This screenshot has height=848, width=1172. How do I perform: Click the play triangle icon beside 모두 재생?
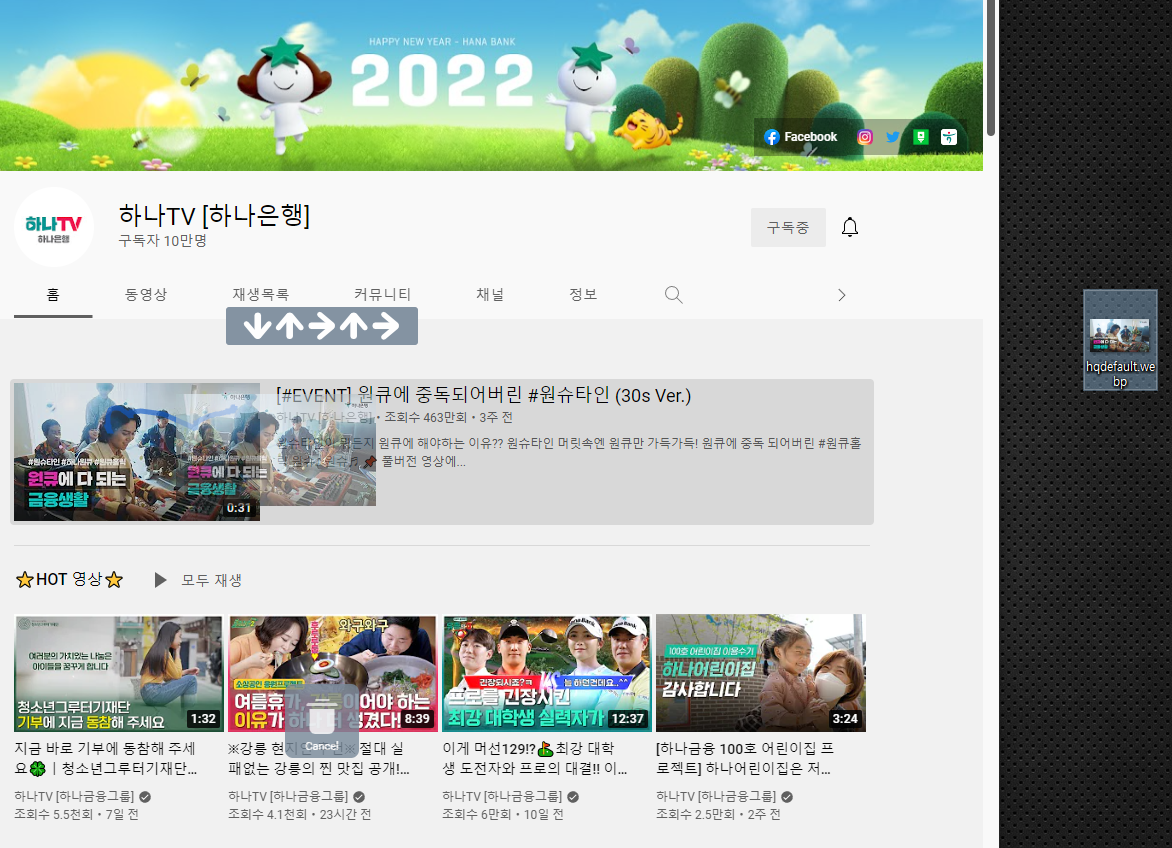pos(160,580)
